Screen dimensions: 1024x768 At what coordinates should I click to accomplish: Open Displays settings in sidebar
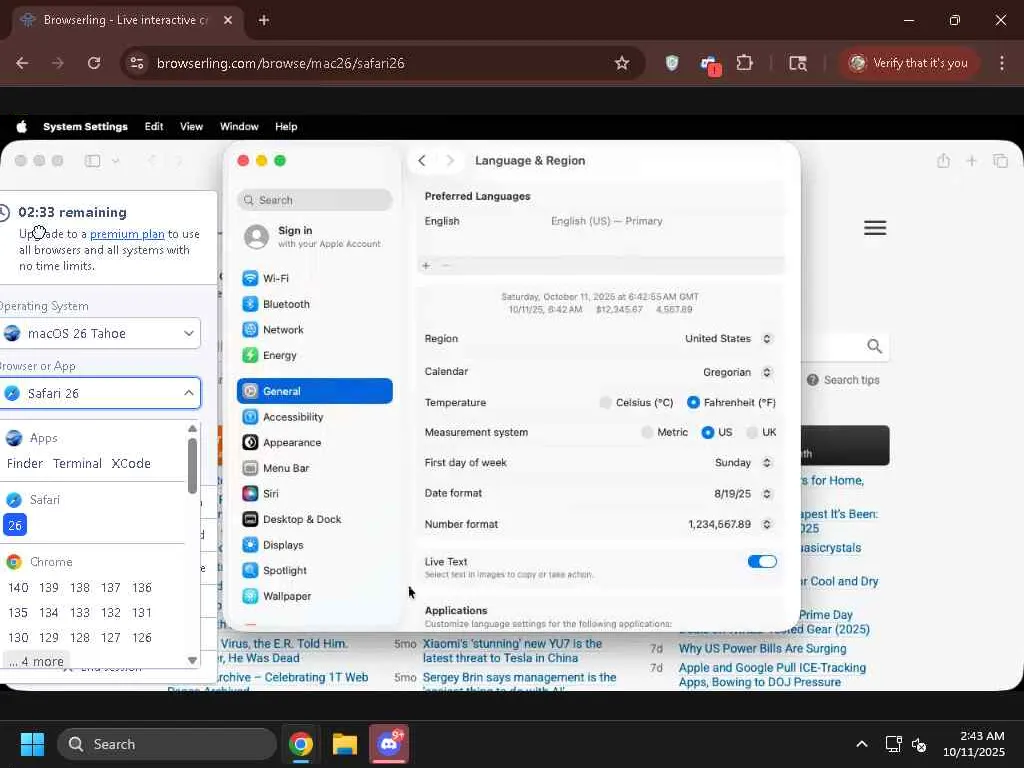coord(314,545)
